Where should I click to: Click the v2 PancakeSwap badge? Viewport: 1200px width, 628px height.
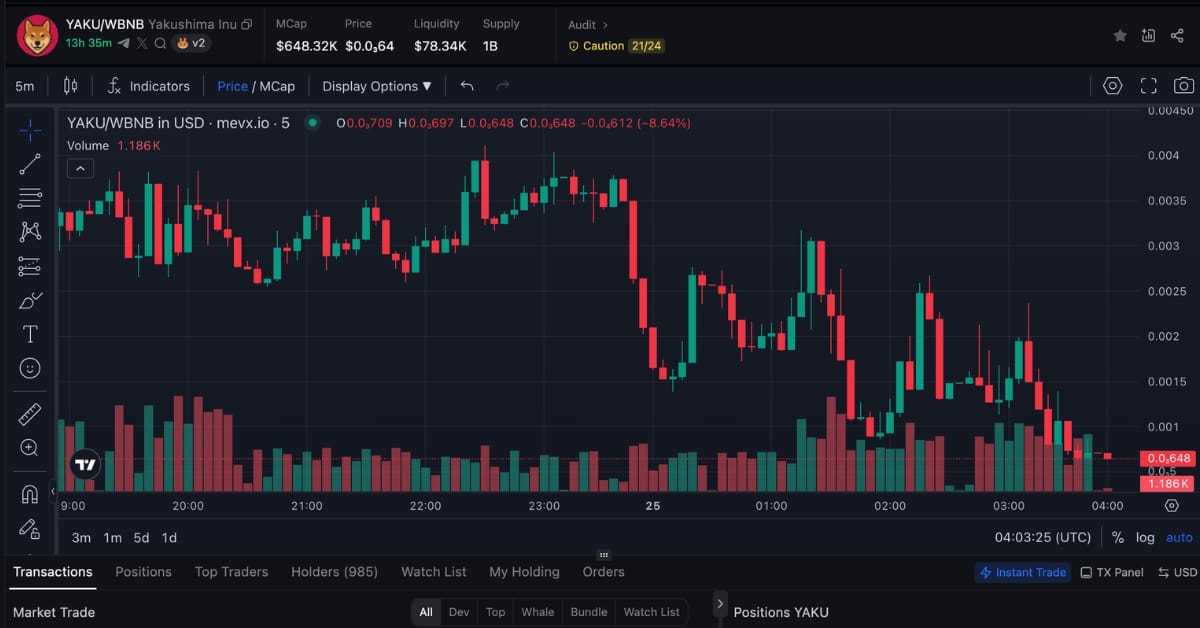tap(192, 43)
